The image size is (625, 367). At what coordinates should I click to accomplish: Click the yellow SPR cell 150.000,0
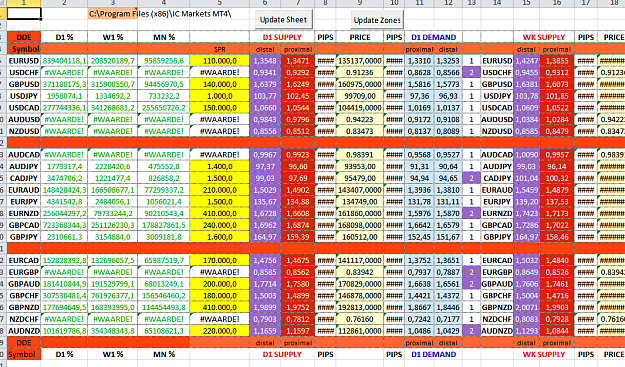220,108
